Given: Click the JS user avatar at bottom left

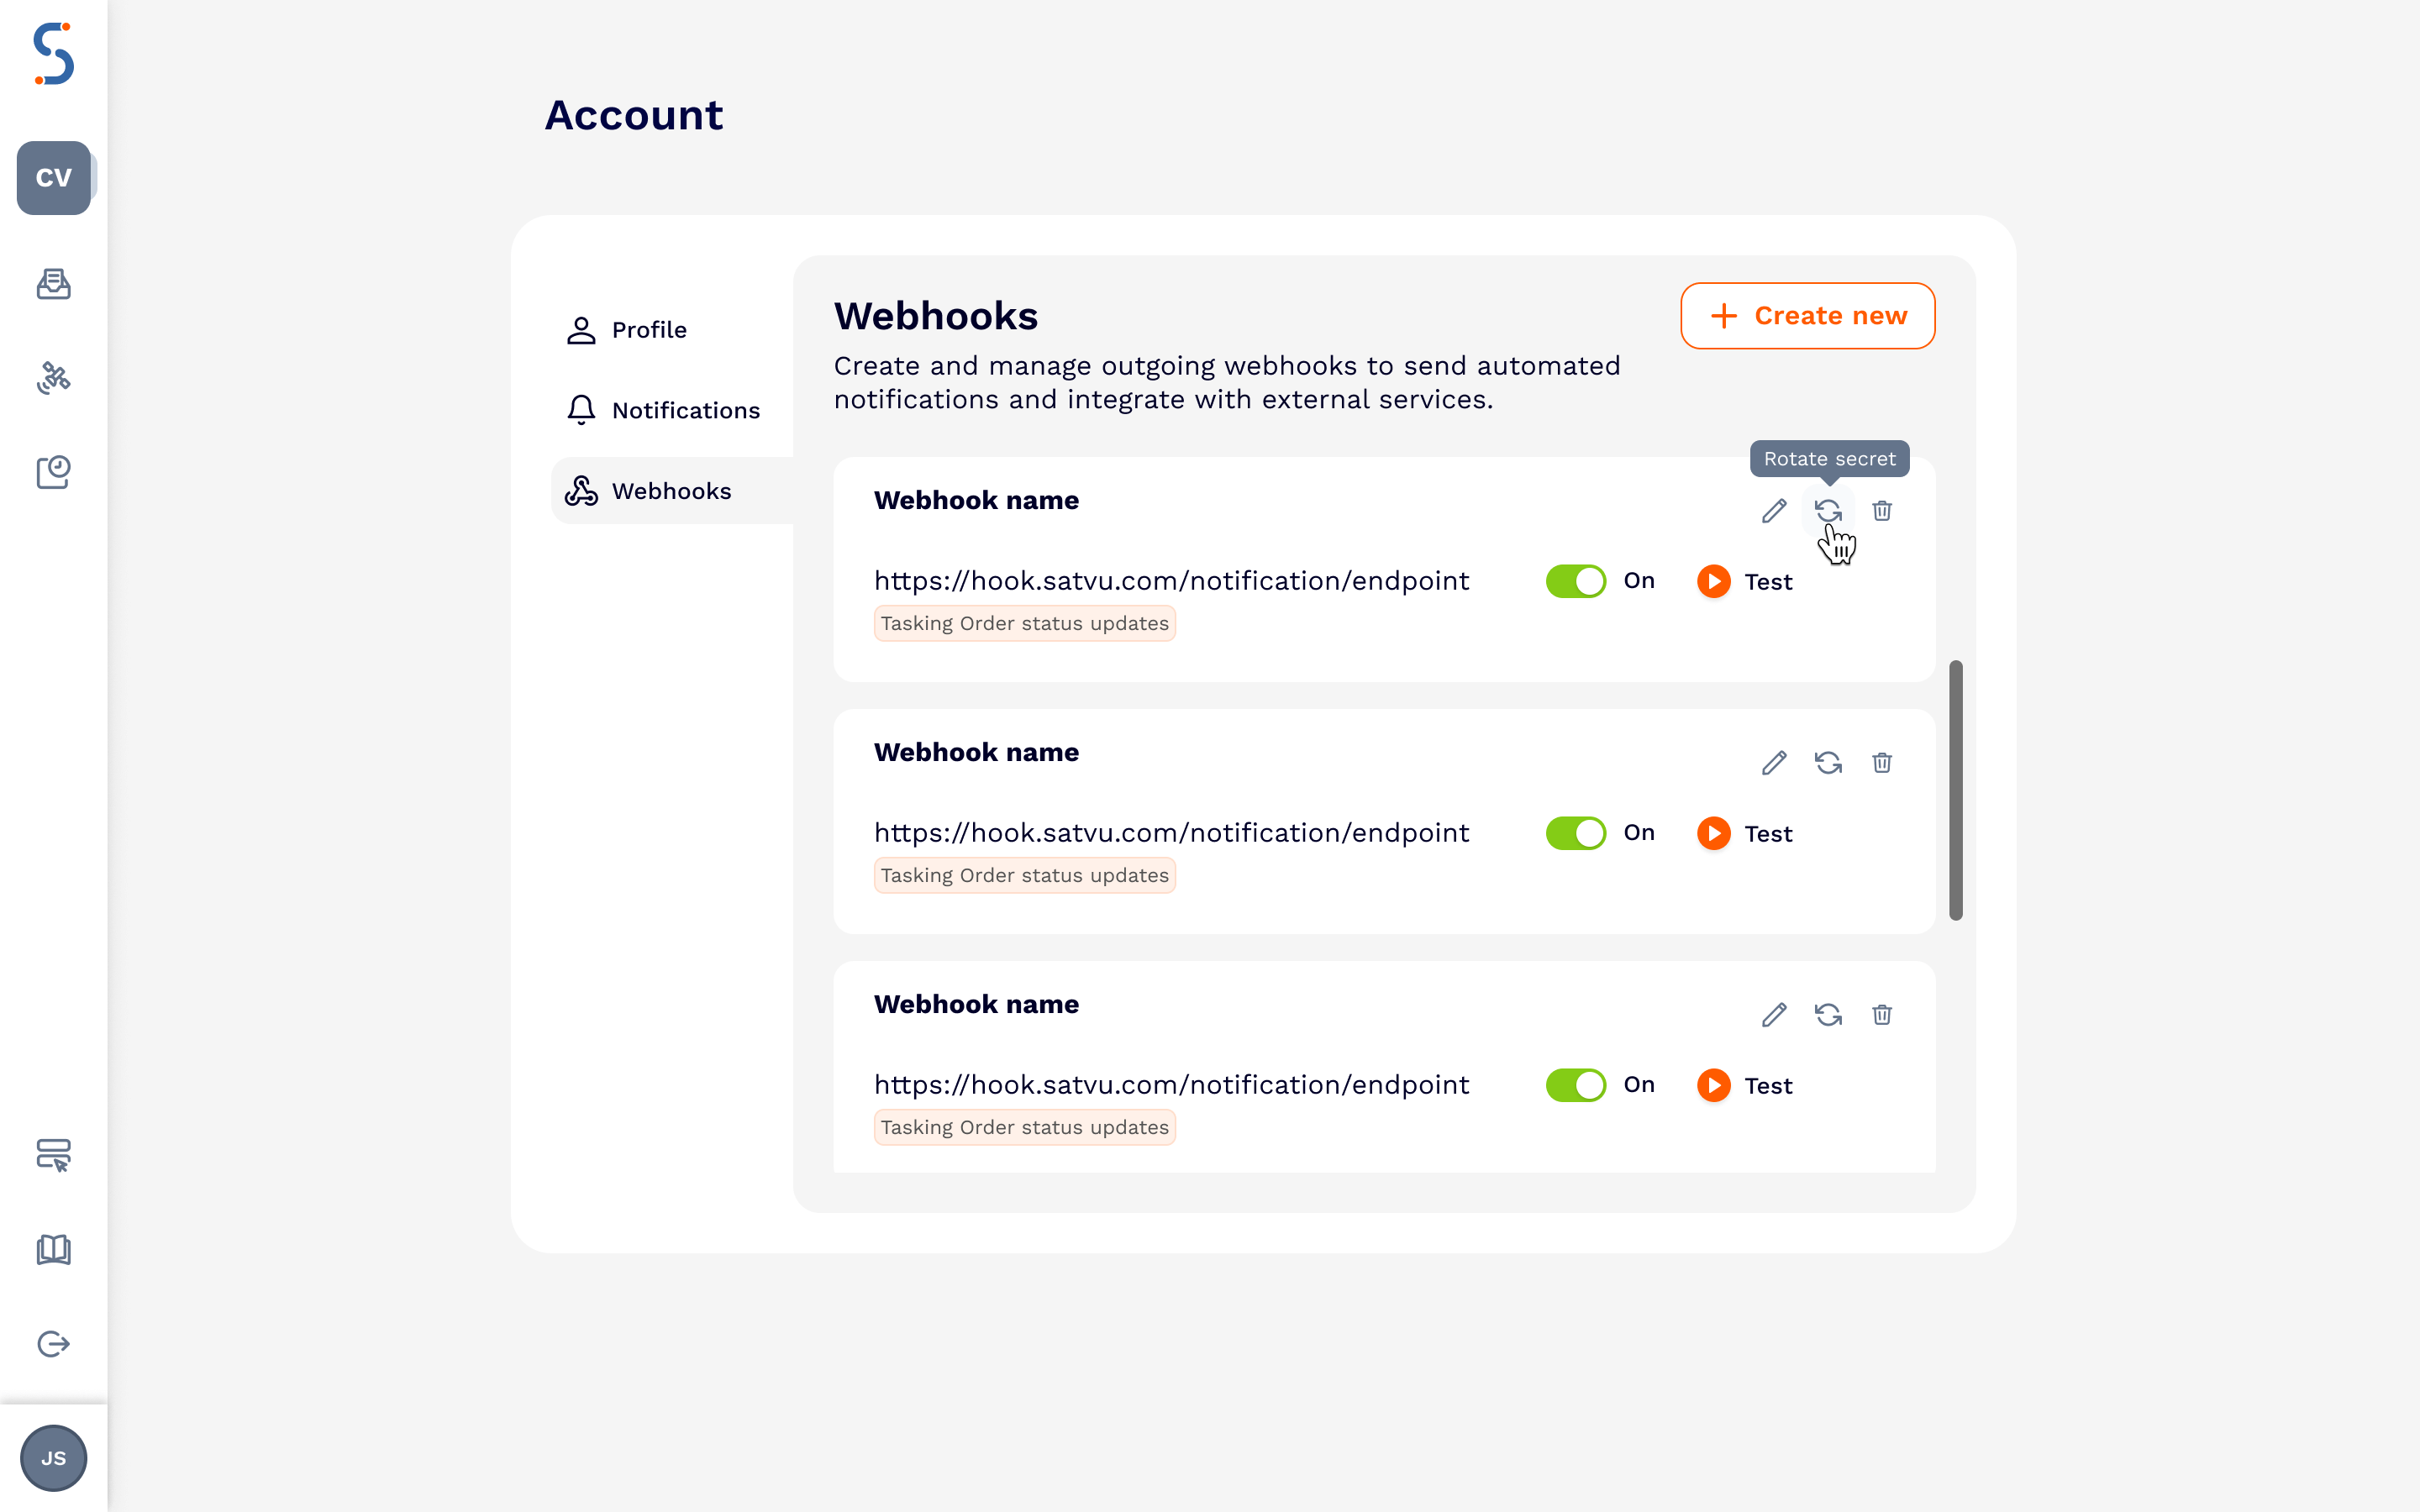Looking at the screenshot, I should tap(54, 1458).
